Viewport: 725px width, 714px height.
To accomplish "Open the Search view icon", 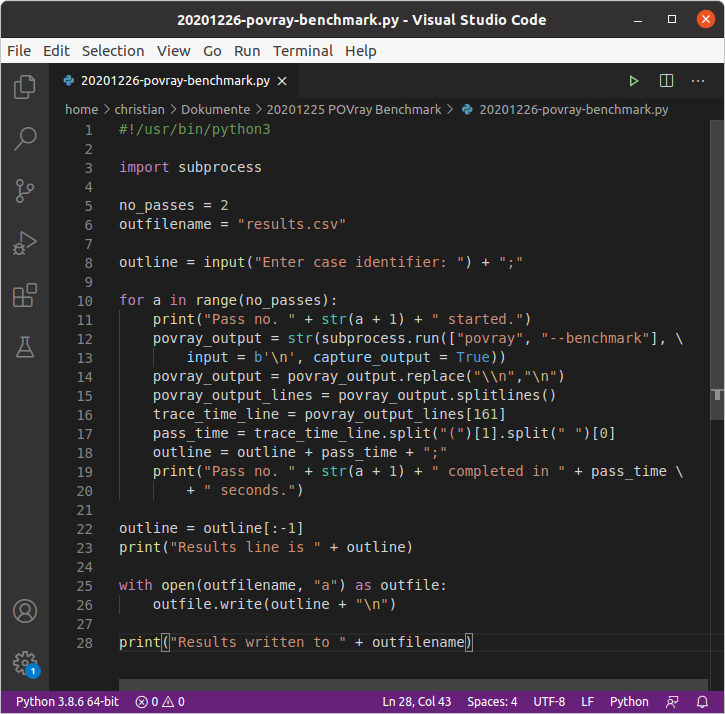I will pyautogui.click(x=25, y=139).
